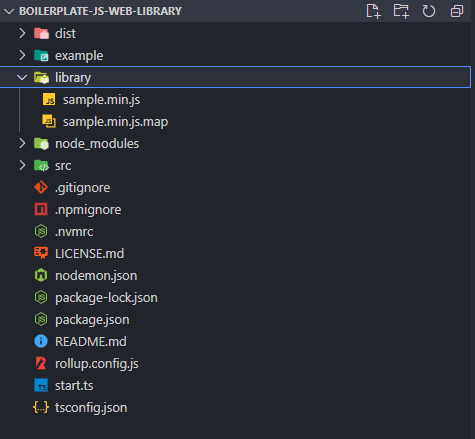The height and width of the screenshot is (439, 475).
Task: Open the tsconfig.json file
Action: [x=91, y=408]
